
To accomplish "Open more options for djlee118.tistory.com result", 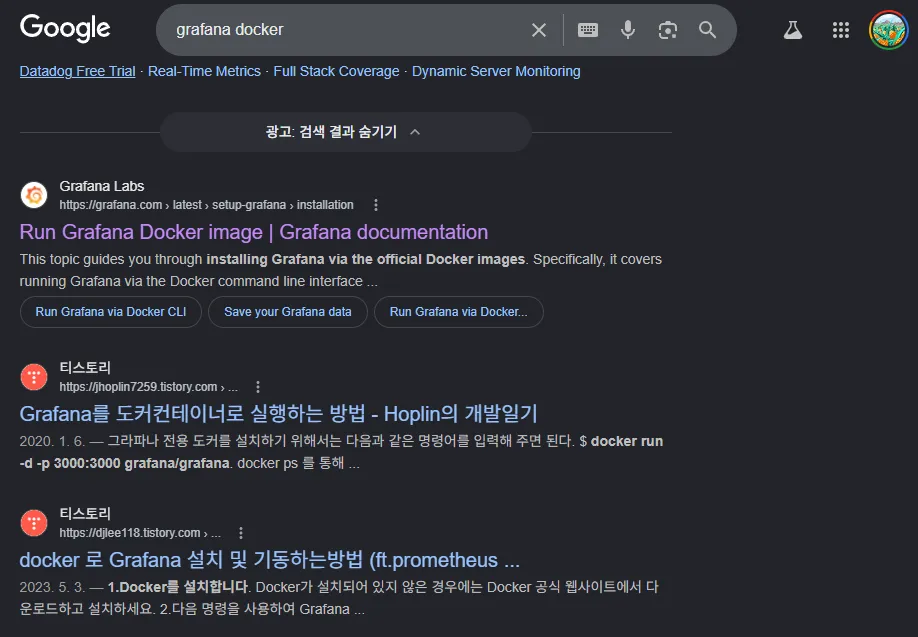I will click(x=241, y=533).
